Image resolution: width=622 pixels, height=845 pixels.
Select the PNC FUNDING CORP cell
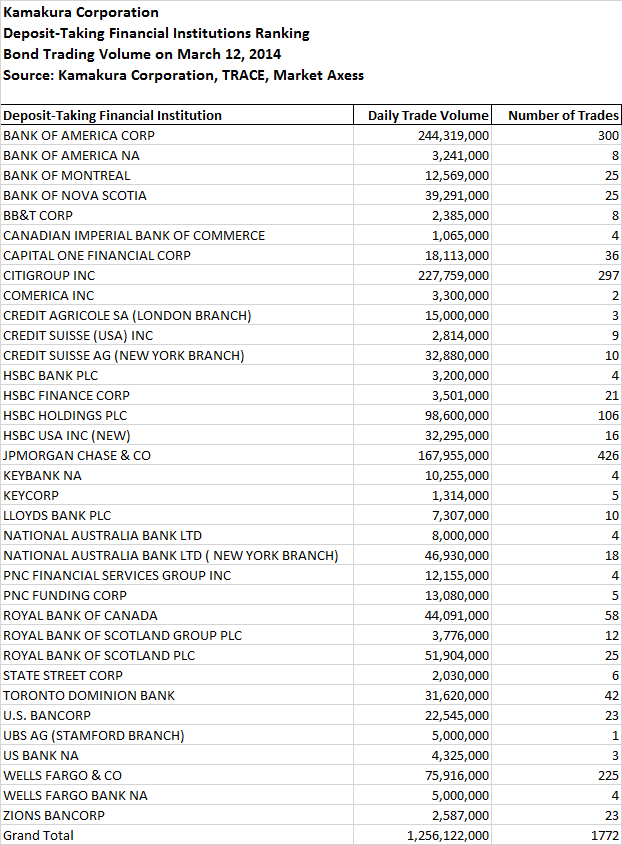tap(177, 595)
